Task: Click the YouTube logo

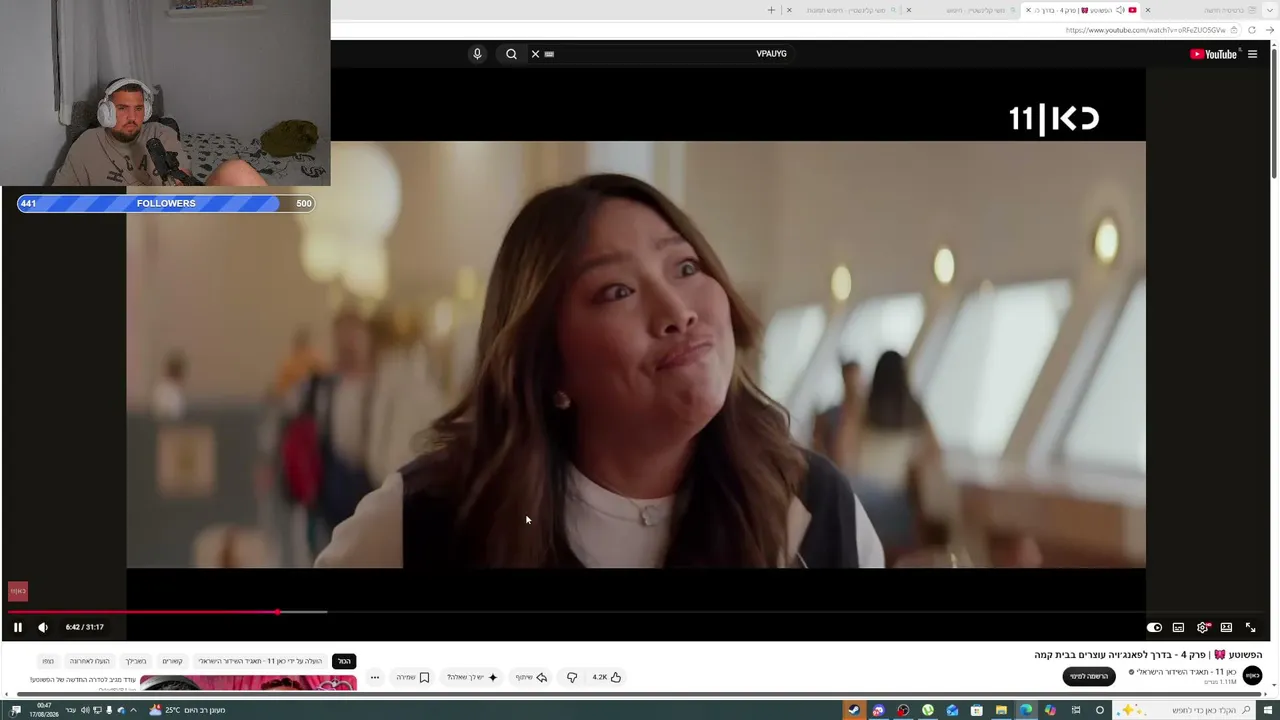Action: click(x=1214, y=54)
